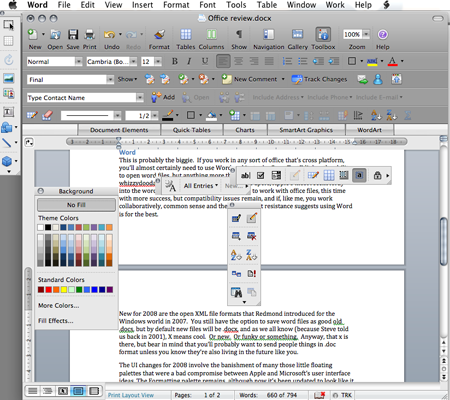Image resolution: width=450 pixels, height=400 pixels.
Task: Open Fill Effects in Background palette
Action: click(x=55, y=321)
